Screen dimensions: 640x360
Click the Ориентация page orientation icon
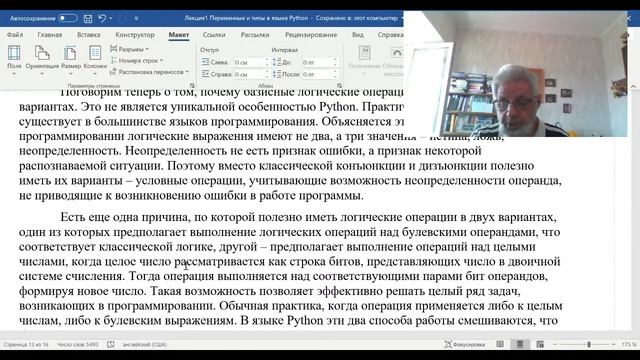click(42, 53)
